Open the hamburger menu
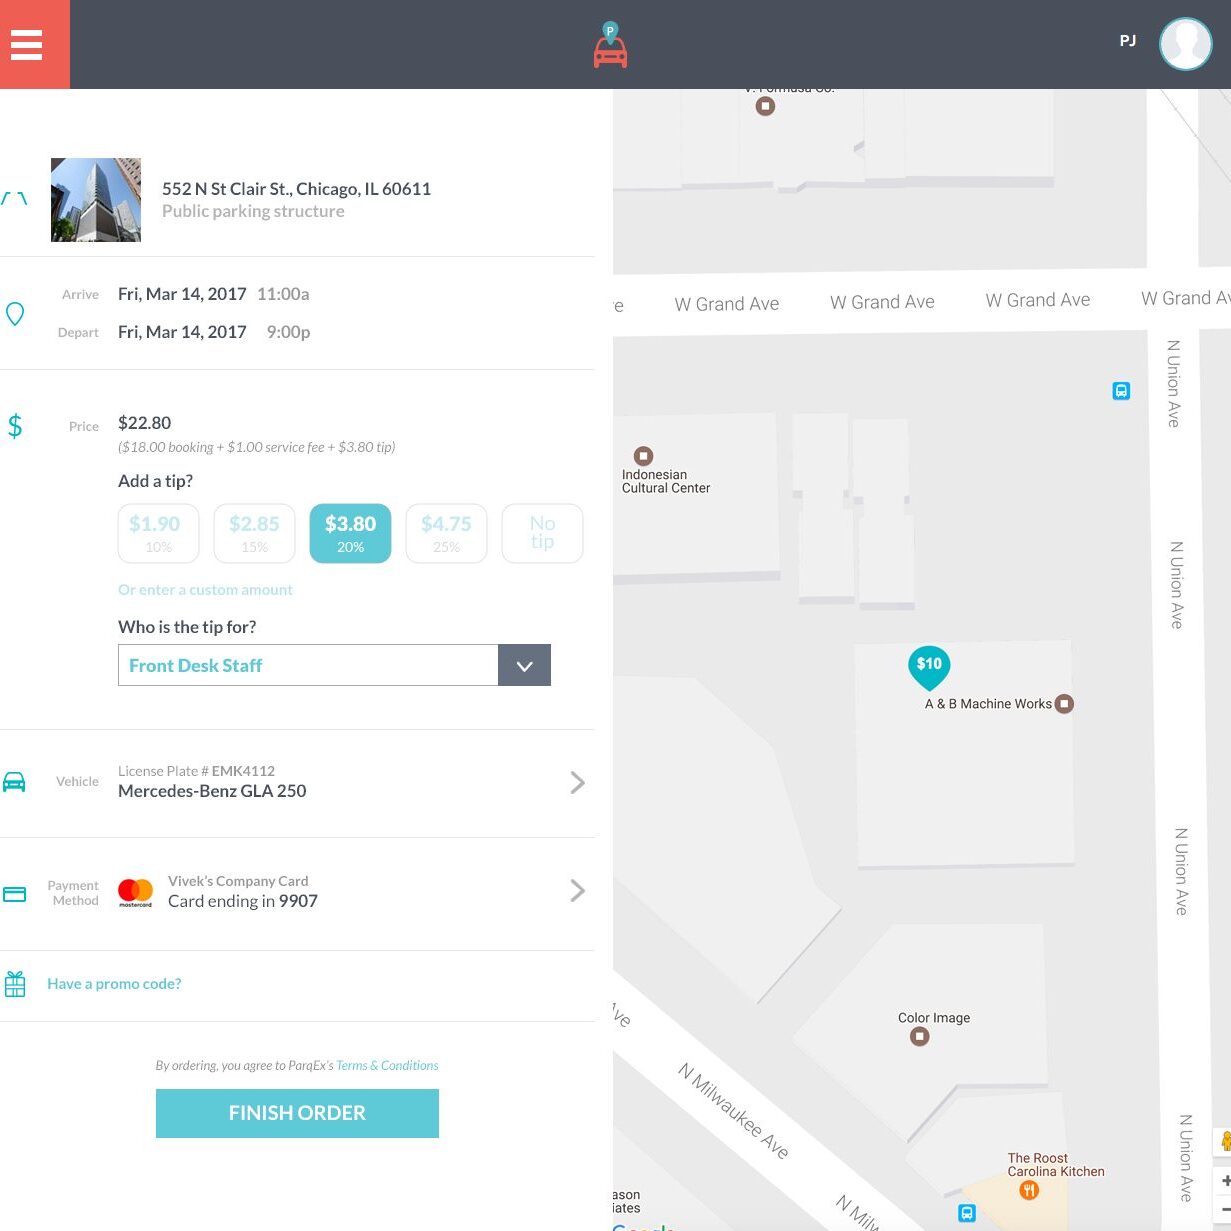The height and width of the screenshot is (1231, 1231). (27, 45)
